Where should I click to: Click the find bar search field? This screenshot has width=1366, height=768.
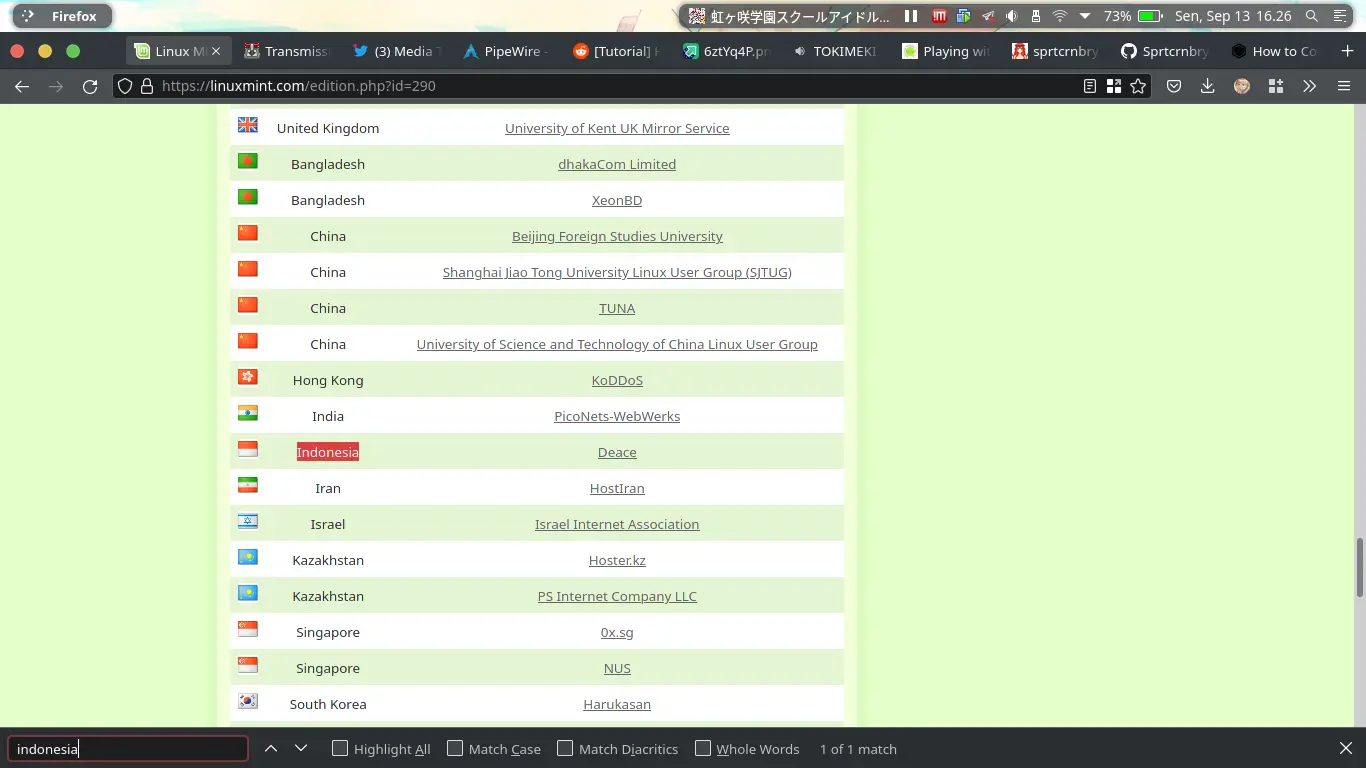click(128, 749)
